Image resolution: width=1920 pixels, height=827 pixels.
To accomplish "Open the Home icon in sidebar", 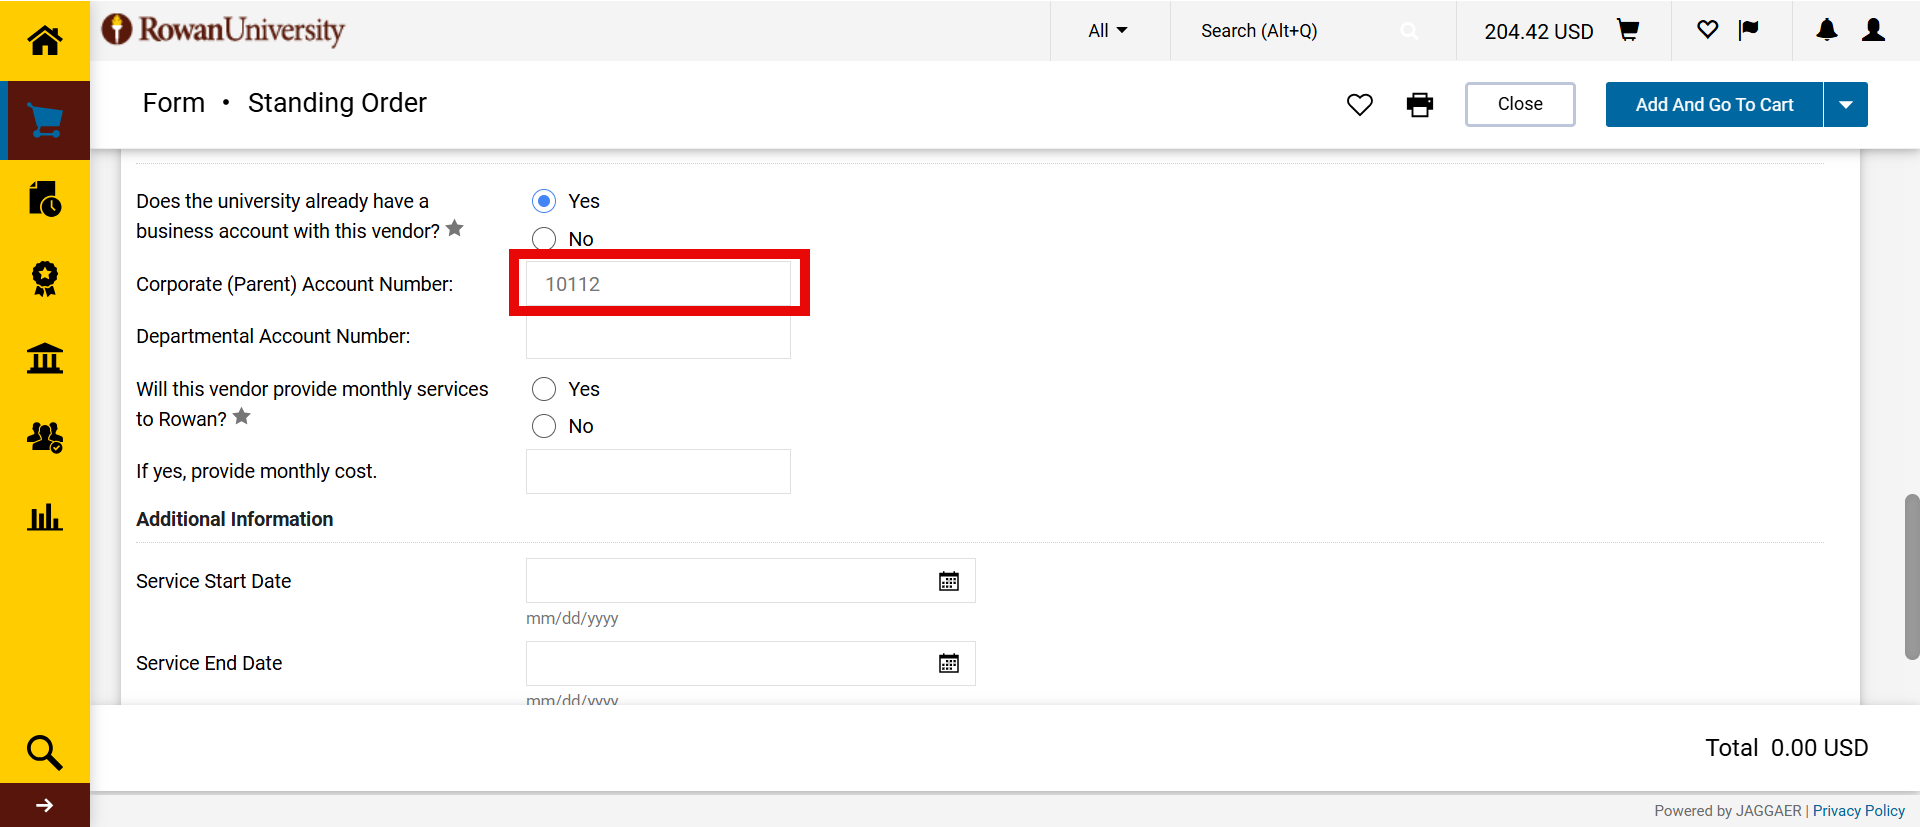I will point(45,40).
